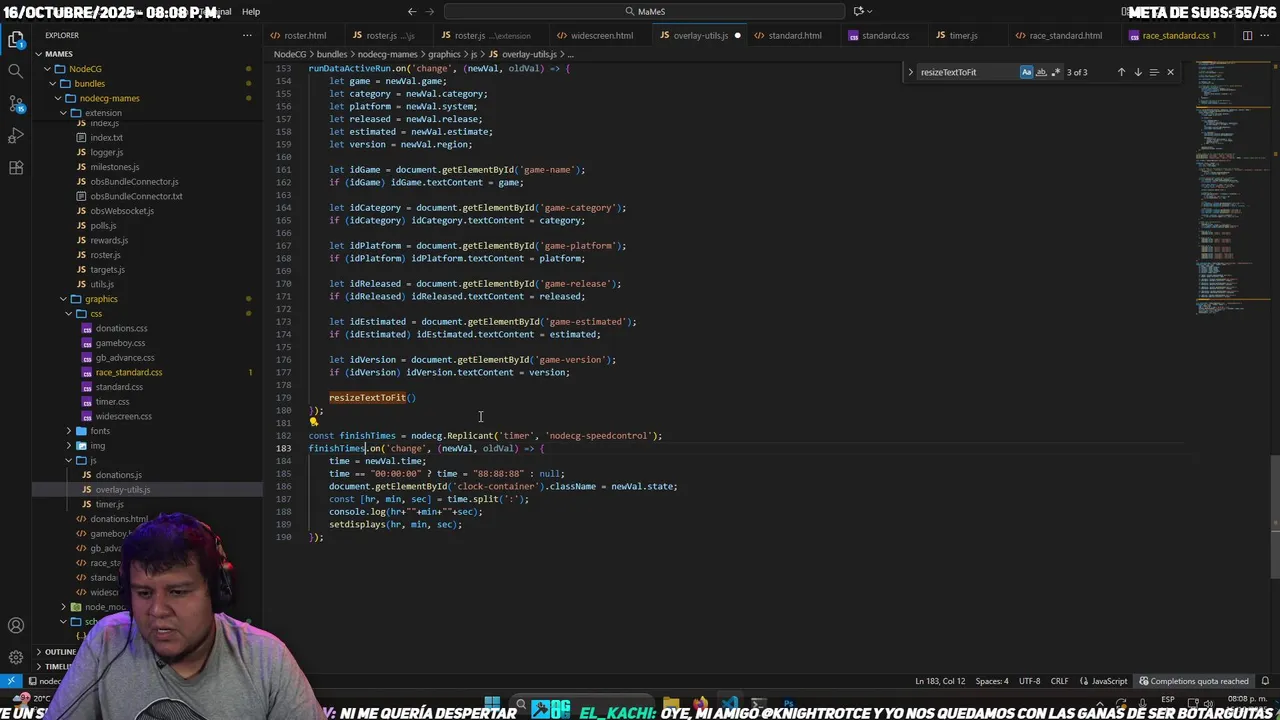The height and width of the screenshot is (720, 1280).
Task: Change encoding via UTF-8 status
Action: 1029,681
